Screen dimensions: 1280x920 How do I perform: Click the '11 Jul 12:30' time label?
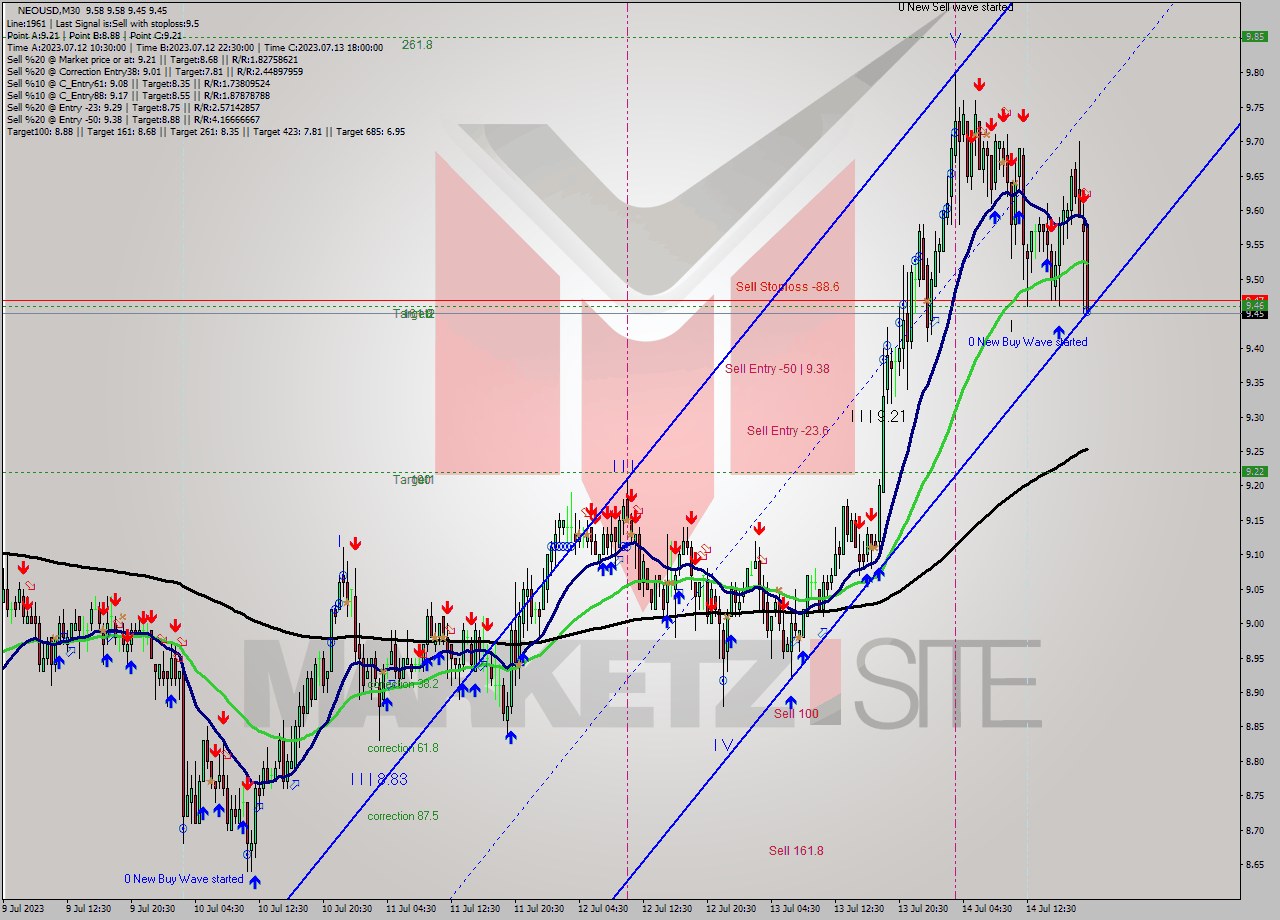(x=473, y=909)
